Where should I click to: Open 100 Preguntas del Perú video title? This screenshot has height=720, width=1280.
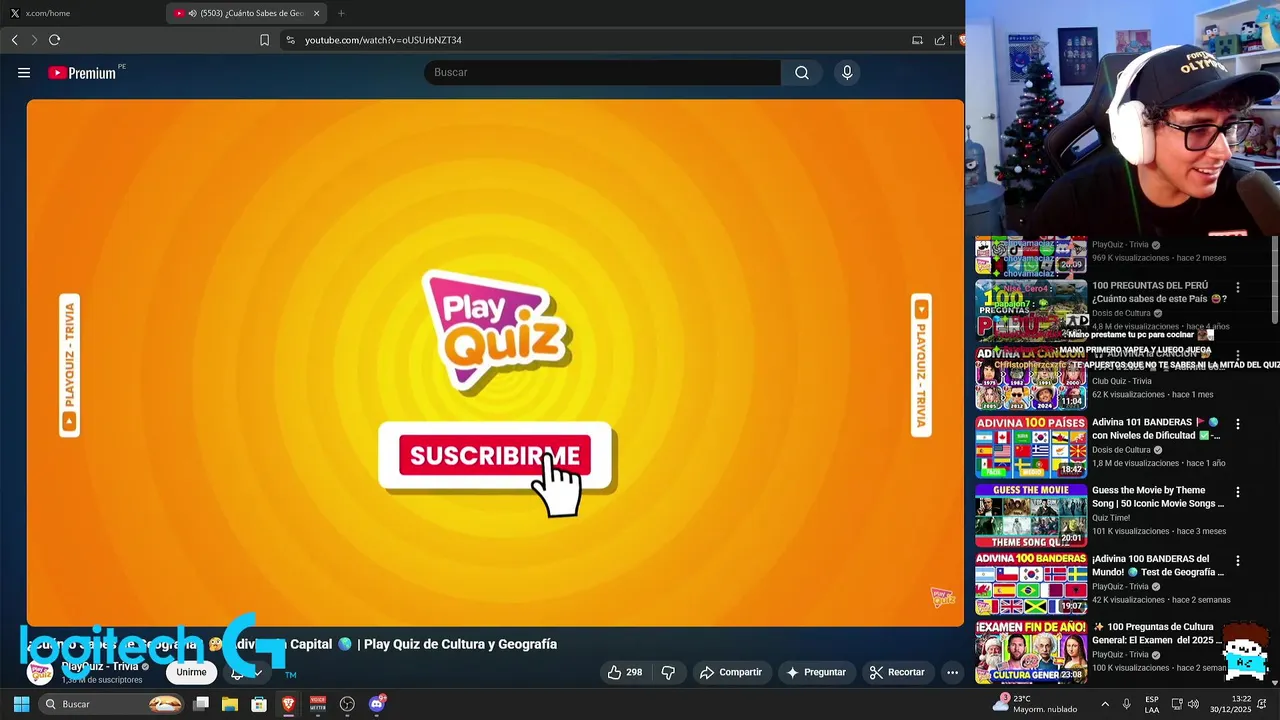click(1159, 292)
